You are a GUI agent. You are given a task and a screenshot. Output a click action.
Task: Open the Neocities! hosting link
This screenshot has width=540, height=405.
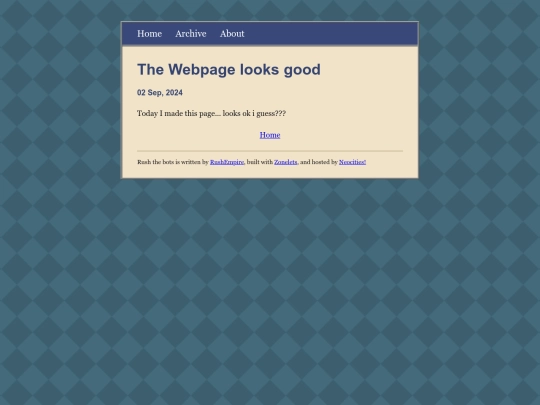(352, 162)
